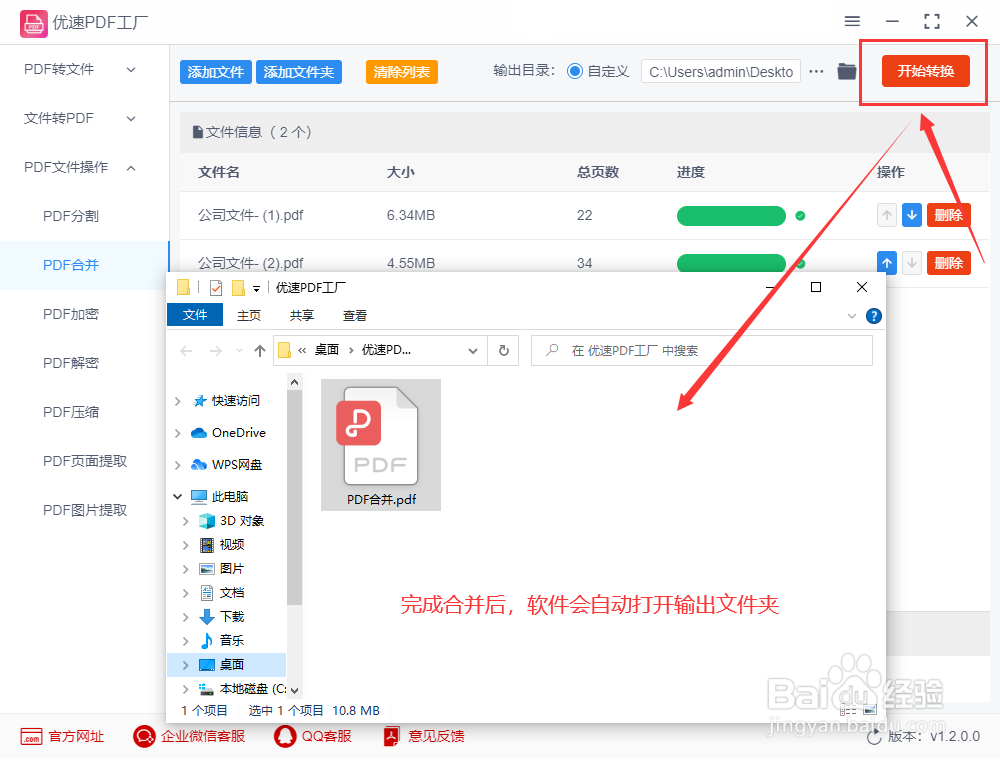Open the recent locations dropdown arrow
This screenshot has width=1000, height=760.
click(239, 351)
